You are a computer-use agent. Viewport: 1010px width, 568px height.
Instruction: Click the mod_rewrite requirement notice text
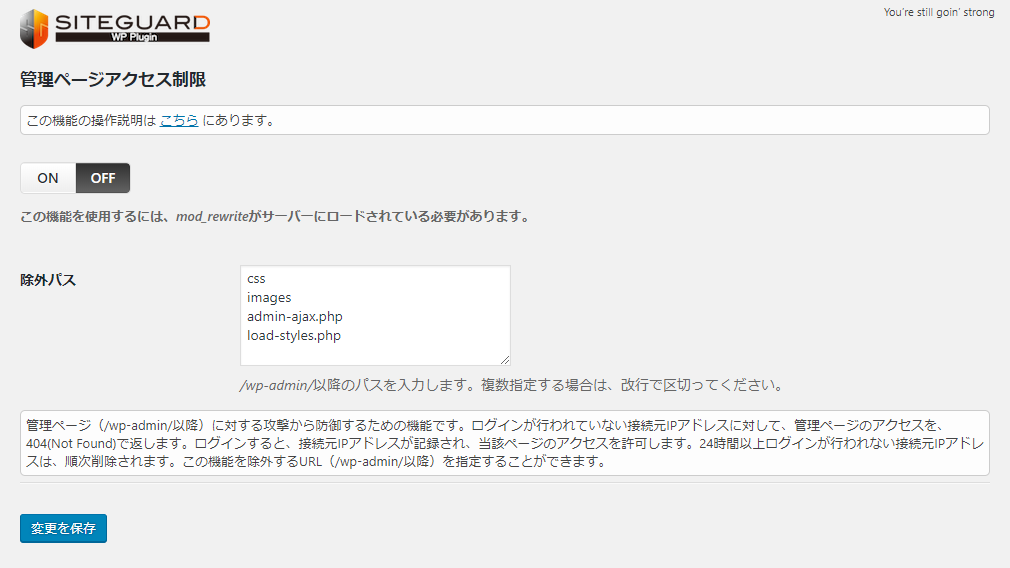(x=274, y=216)
